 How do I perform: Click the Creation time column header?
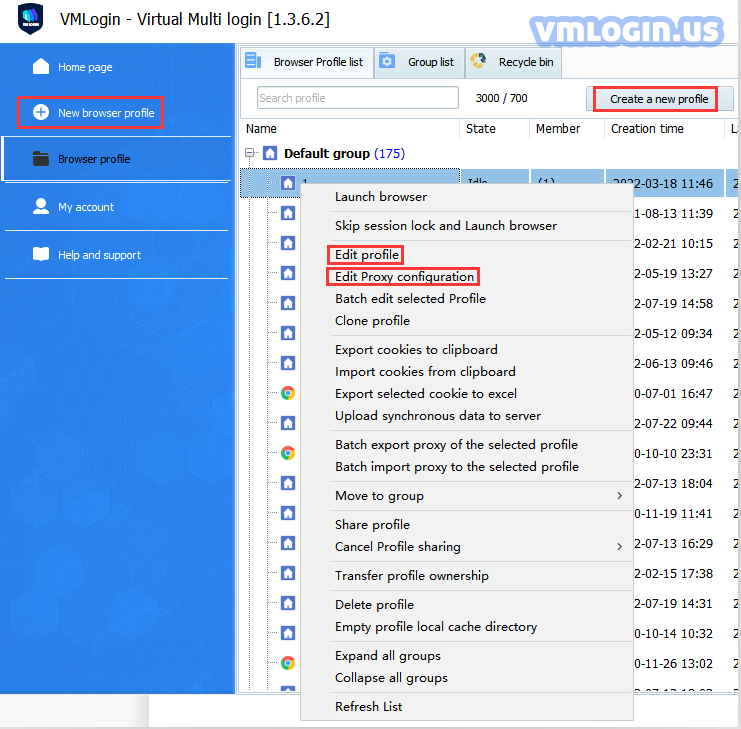coord(663,129)
